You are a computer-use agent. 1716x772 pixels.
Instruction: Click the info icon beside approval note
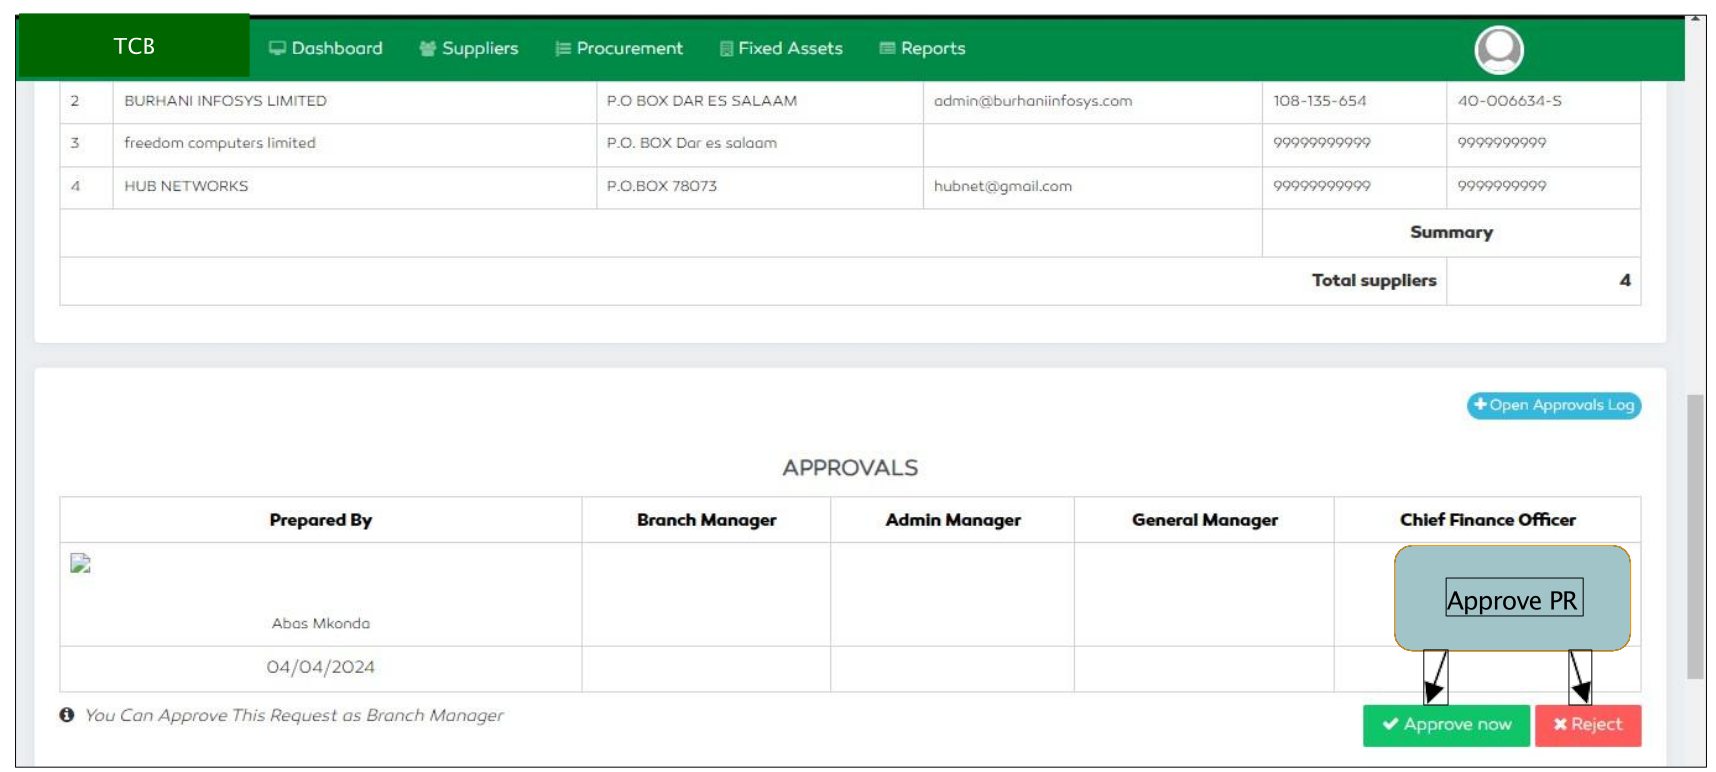(67, 715)
